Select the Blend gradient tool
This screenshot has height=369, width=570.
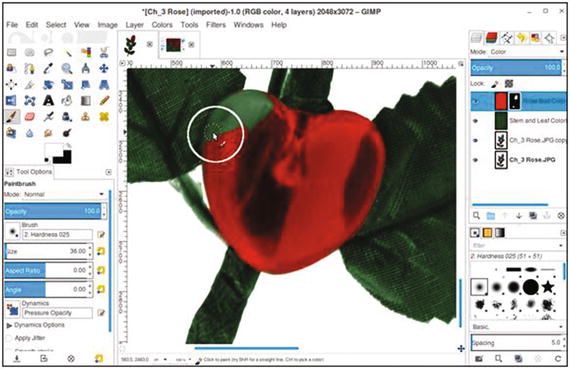click(x=86, y=101)
